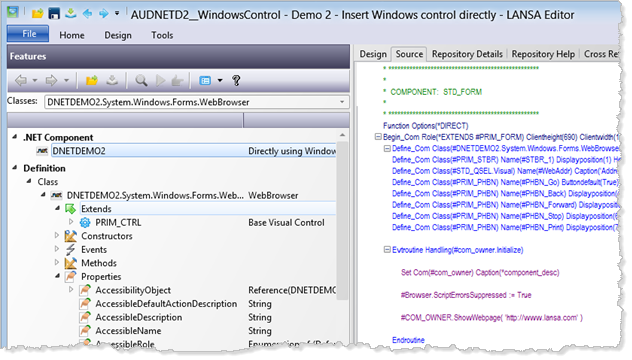Viewport: 632px width, 360px height.
Task: Click the folder icon in Features toolbar
Action: point(92,80)
